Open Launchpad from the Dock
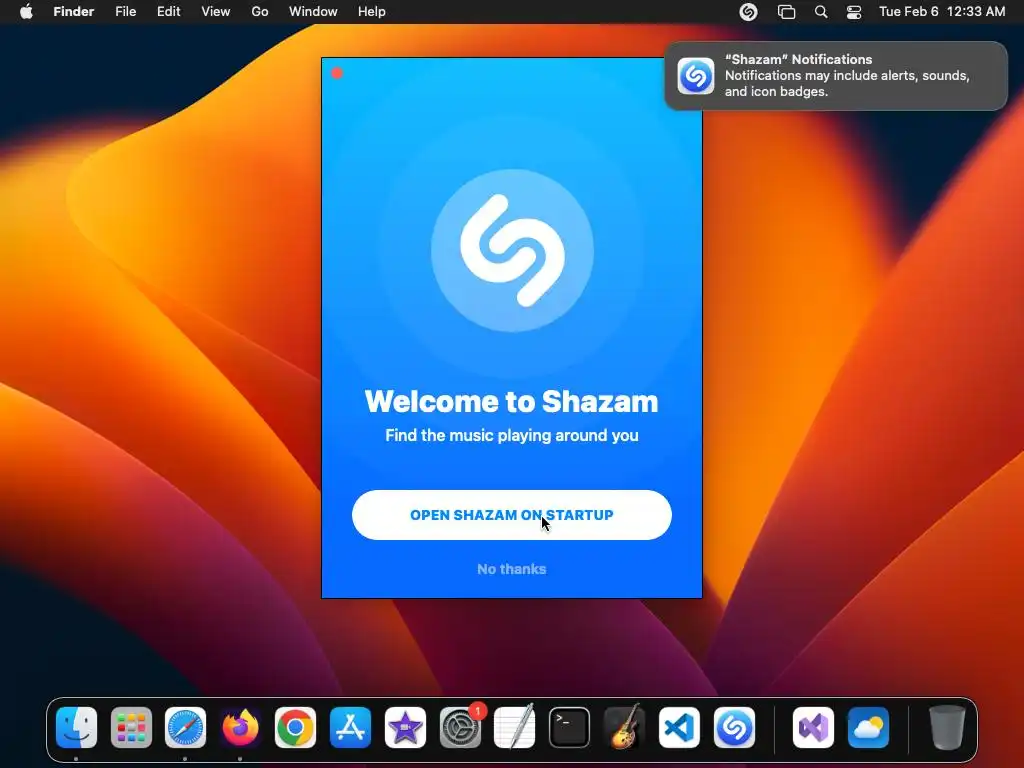 coord(131,727)
